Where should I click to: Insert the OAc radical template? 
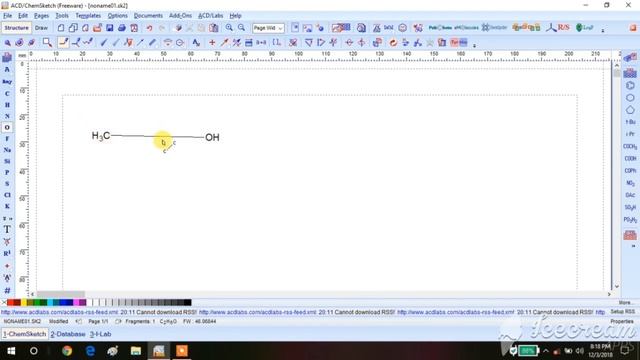(630, 195)
